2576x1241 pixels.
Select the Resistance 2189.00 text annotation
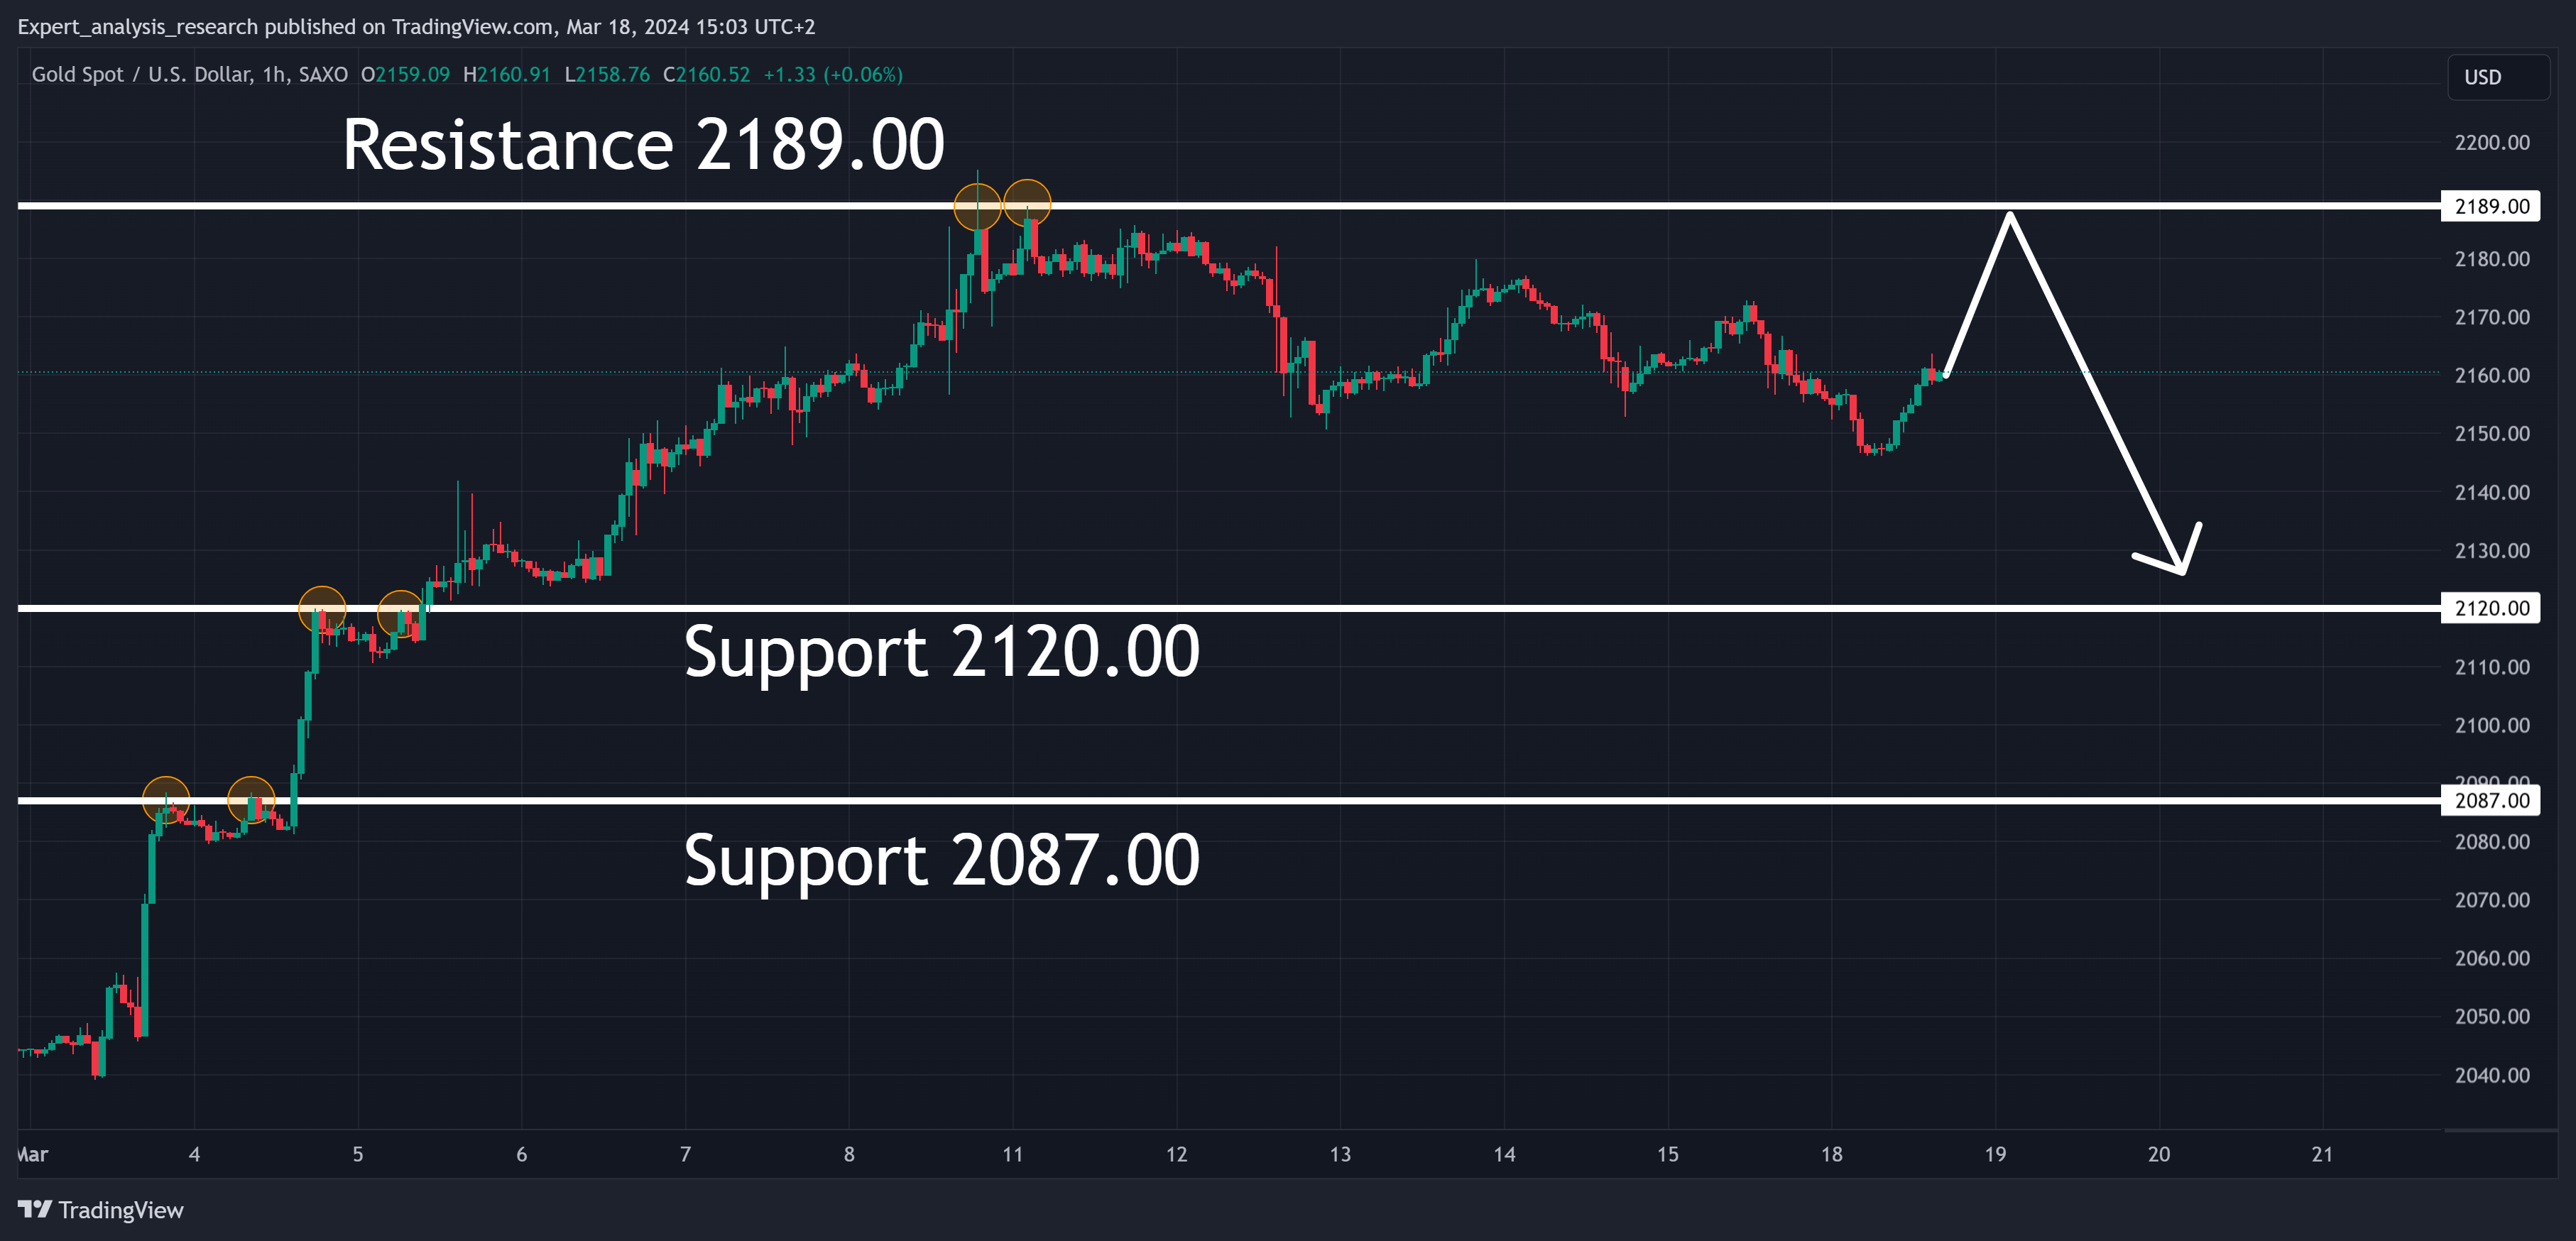pyautogui.click(x=643, y=145)
